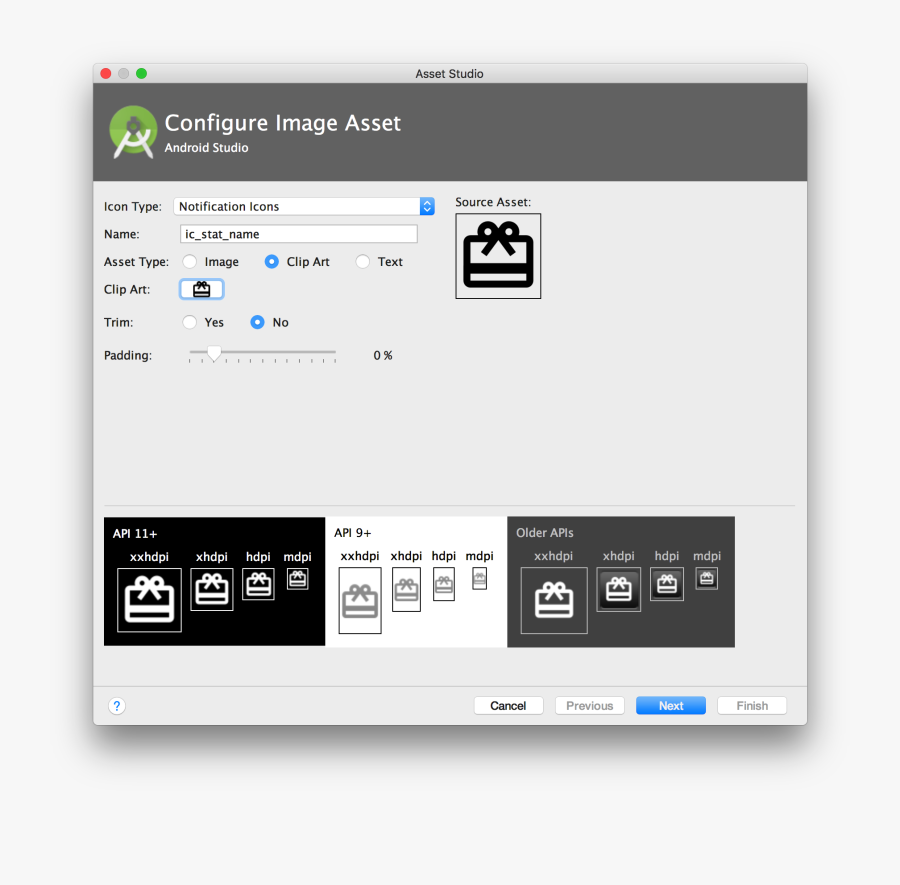Cancel the image asset configuration
The image size is (900, 885).
pyautogui.click(x=508, y=705)
